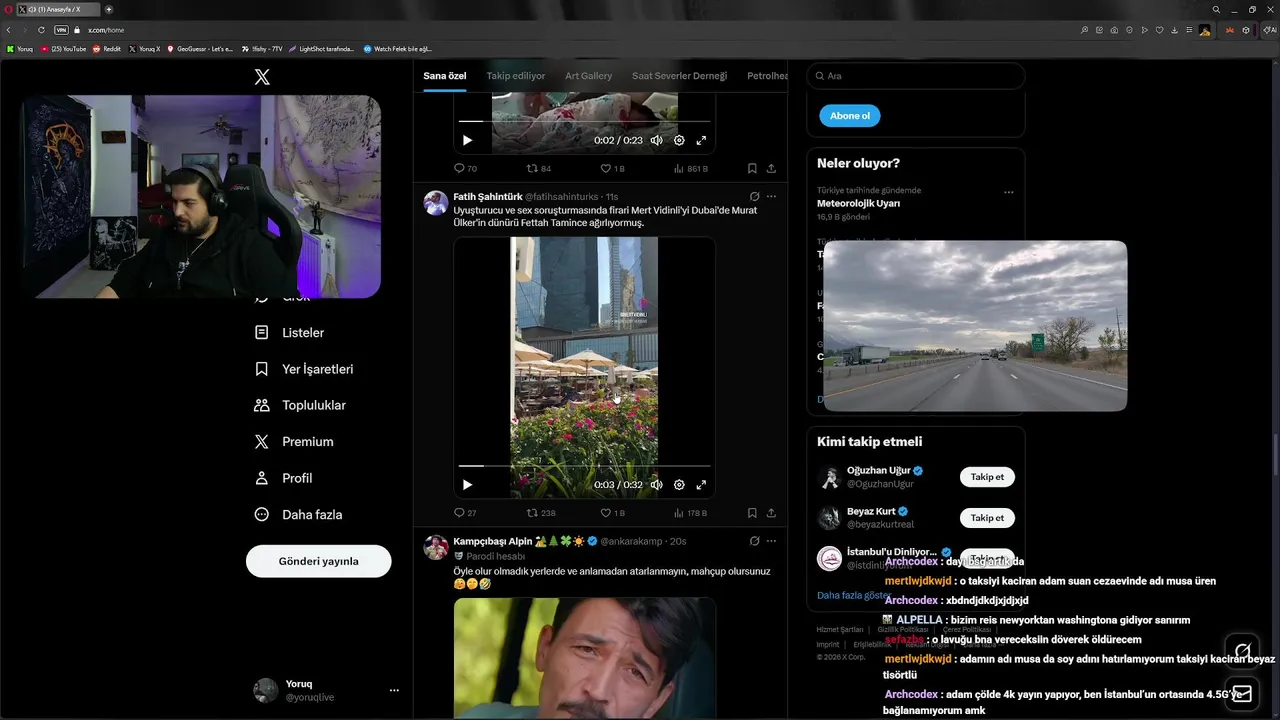The height and width of the screenshot is (720, 1280).
Task: View analytics of the Fatih Şahintürk post
Action: pyautogui.click(x=690, y=513)
